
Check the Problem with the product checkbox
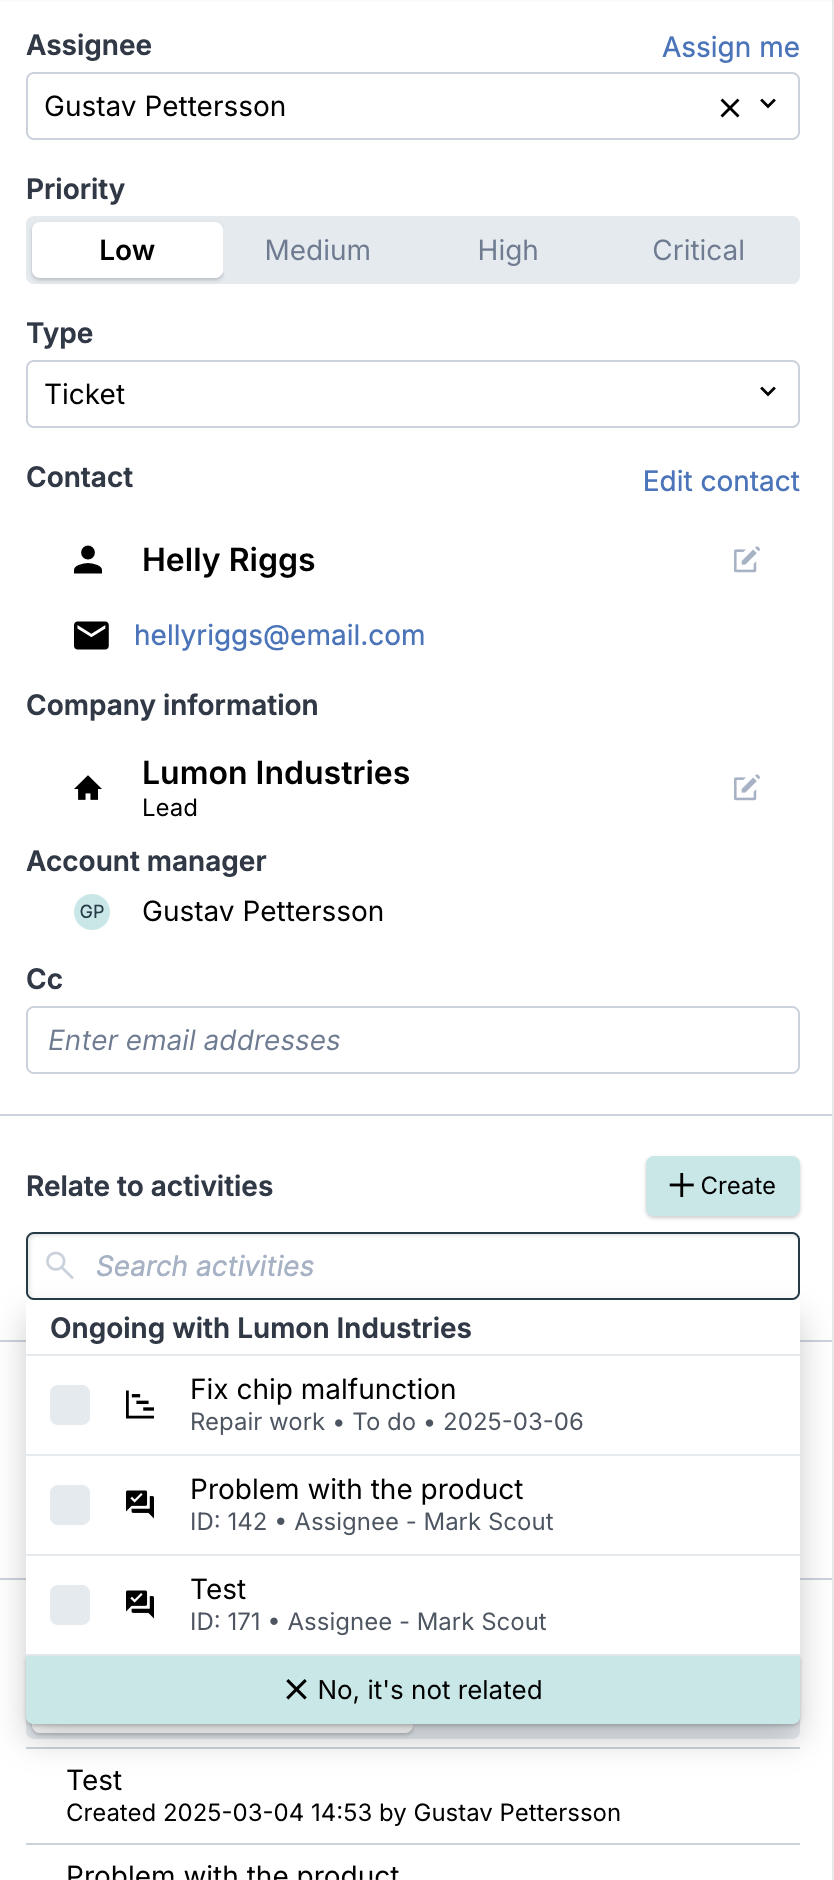pyautogui.click(x=70, y=1505)
